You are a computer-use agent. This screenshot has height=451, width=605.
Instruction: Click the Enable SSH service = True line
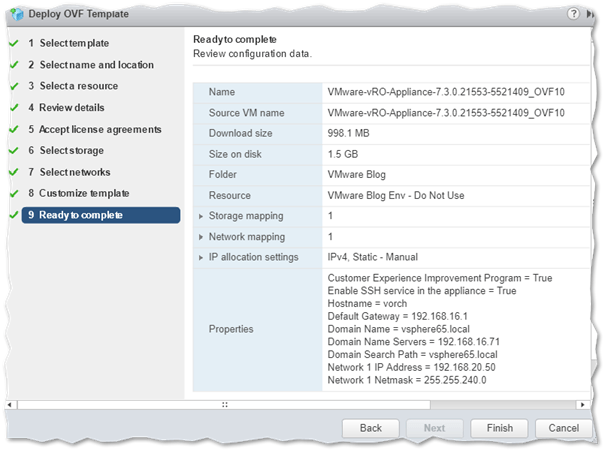click(422, 291)
